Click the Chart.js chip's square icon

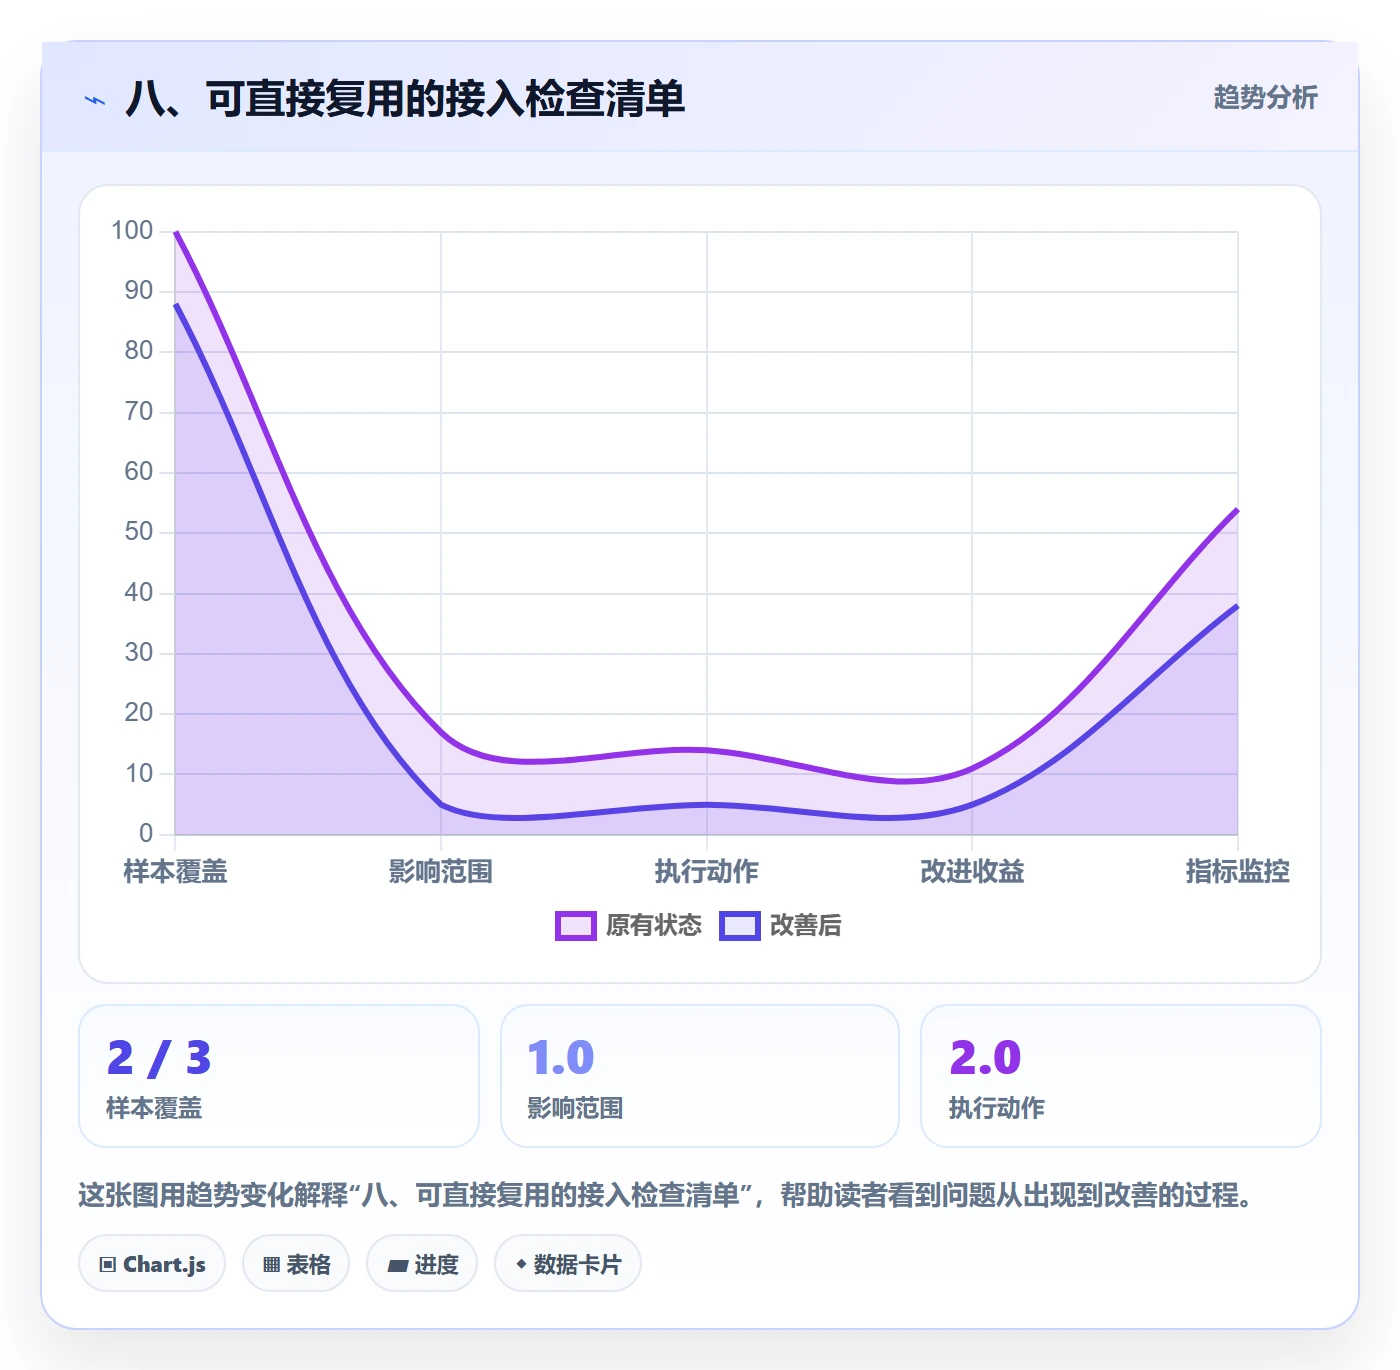pyautogui.click(x=108, y=1265)
